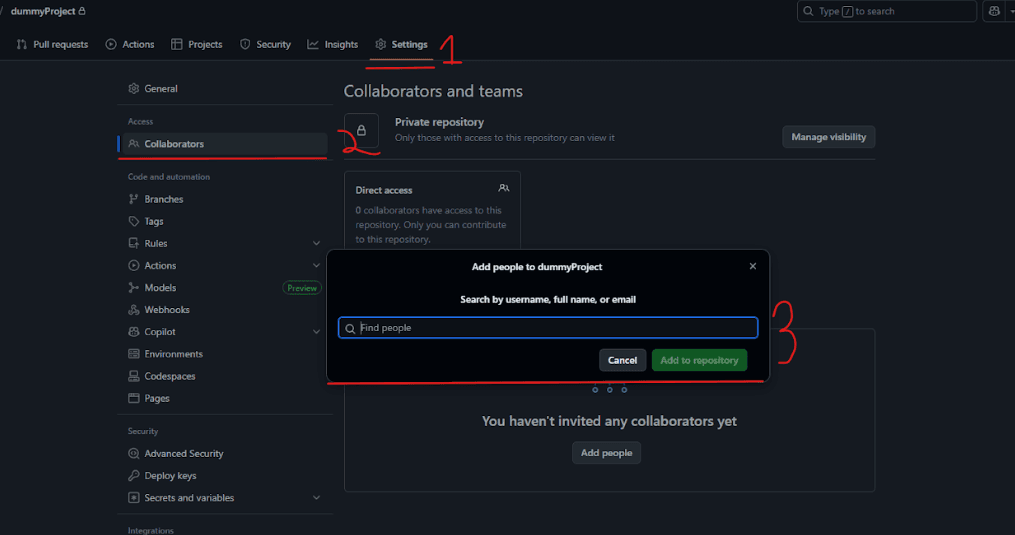Expand the Copilot section chevron
The width and height of the screenshot is (1015, 535).
317,332
